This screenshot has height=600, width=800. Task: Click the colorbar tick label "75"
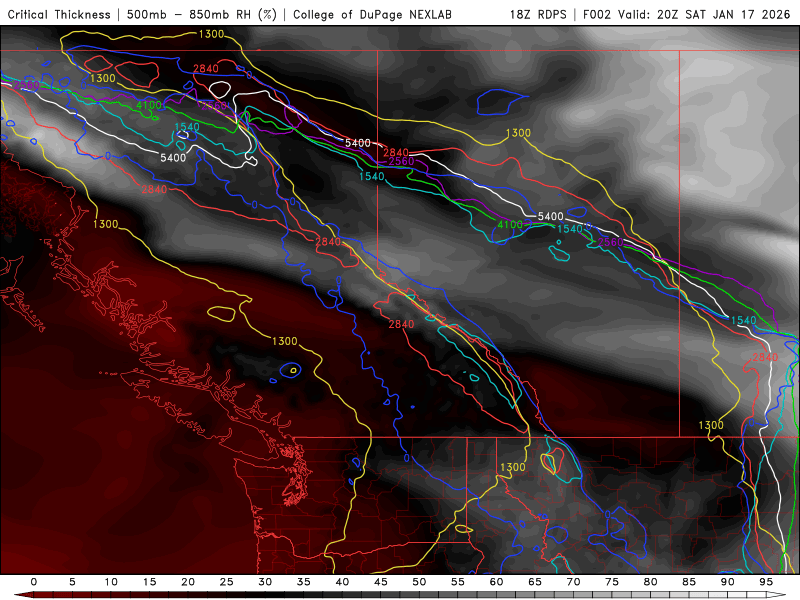[612, 582]
